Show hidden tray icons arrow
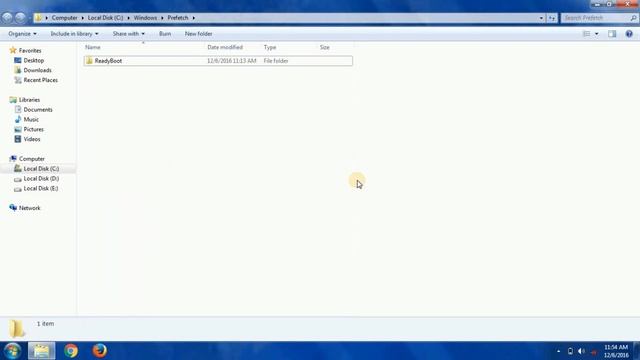The height and width of the screenshot is (360, 640). coord(558,351)
